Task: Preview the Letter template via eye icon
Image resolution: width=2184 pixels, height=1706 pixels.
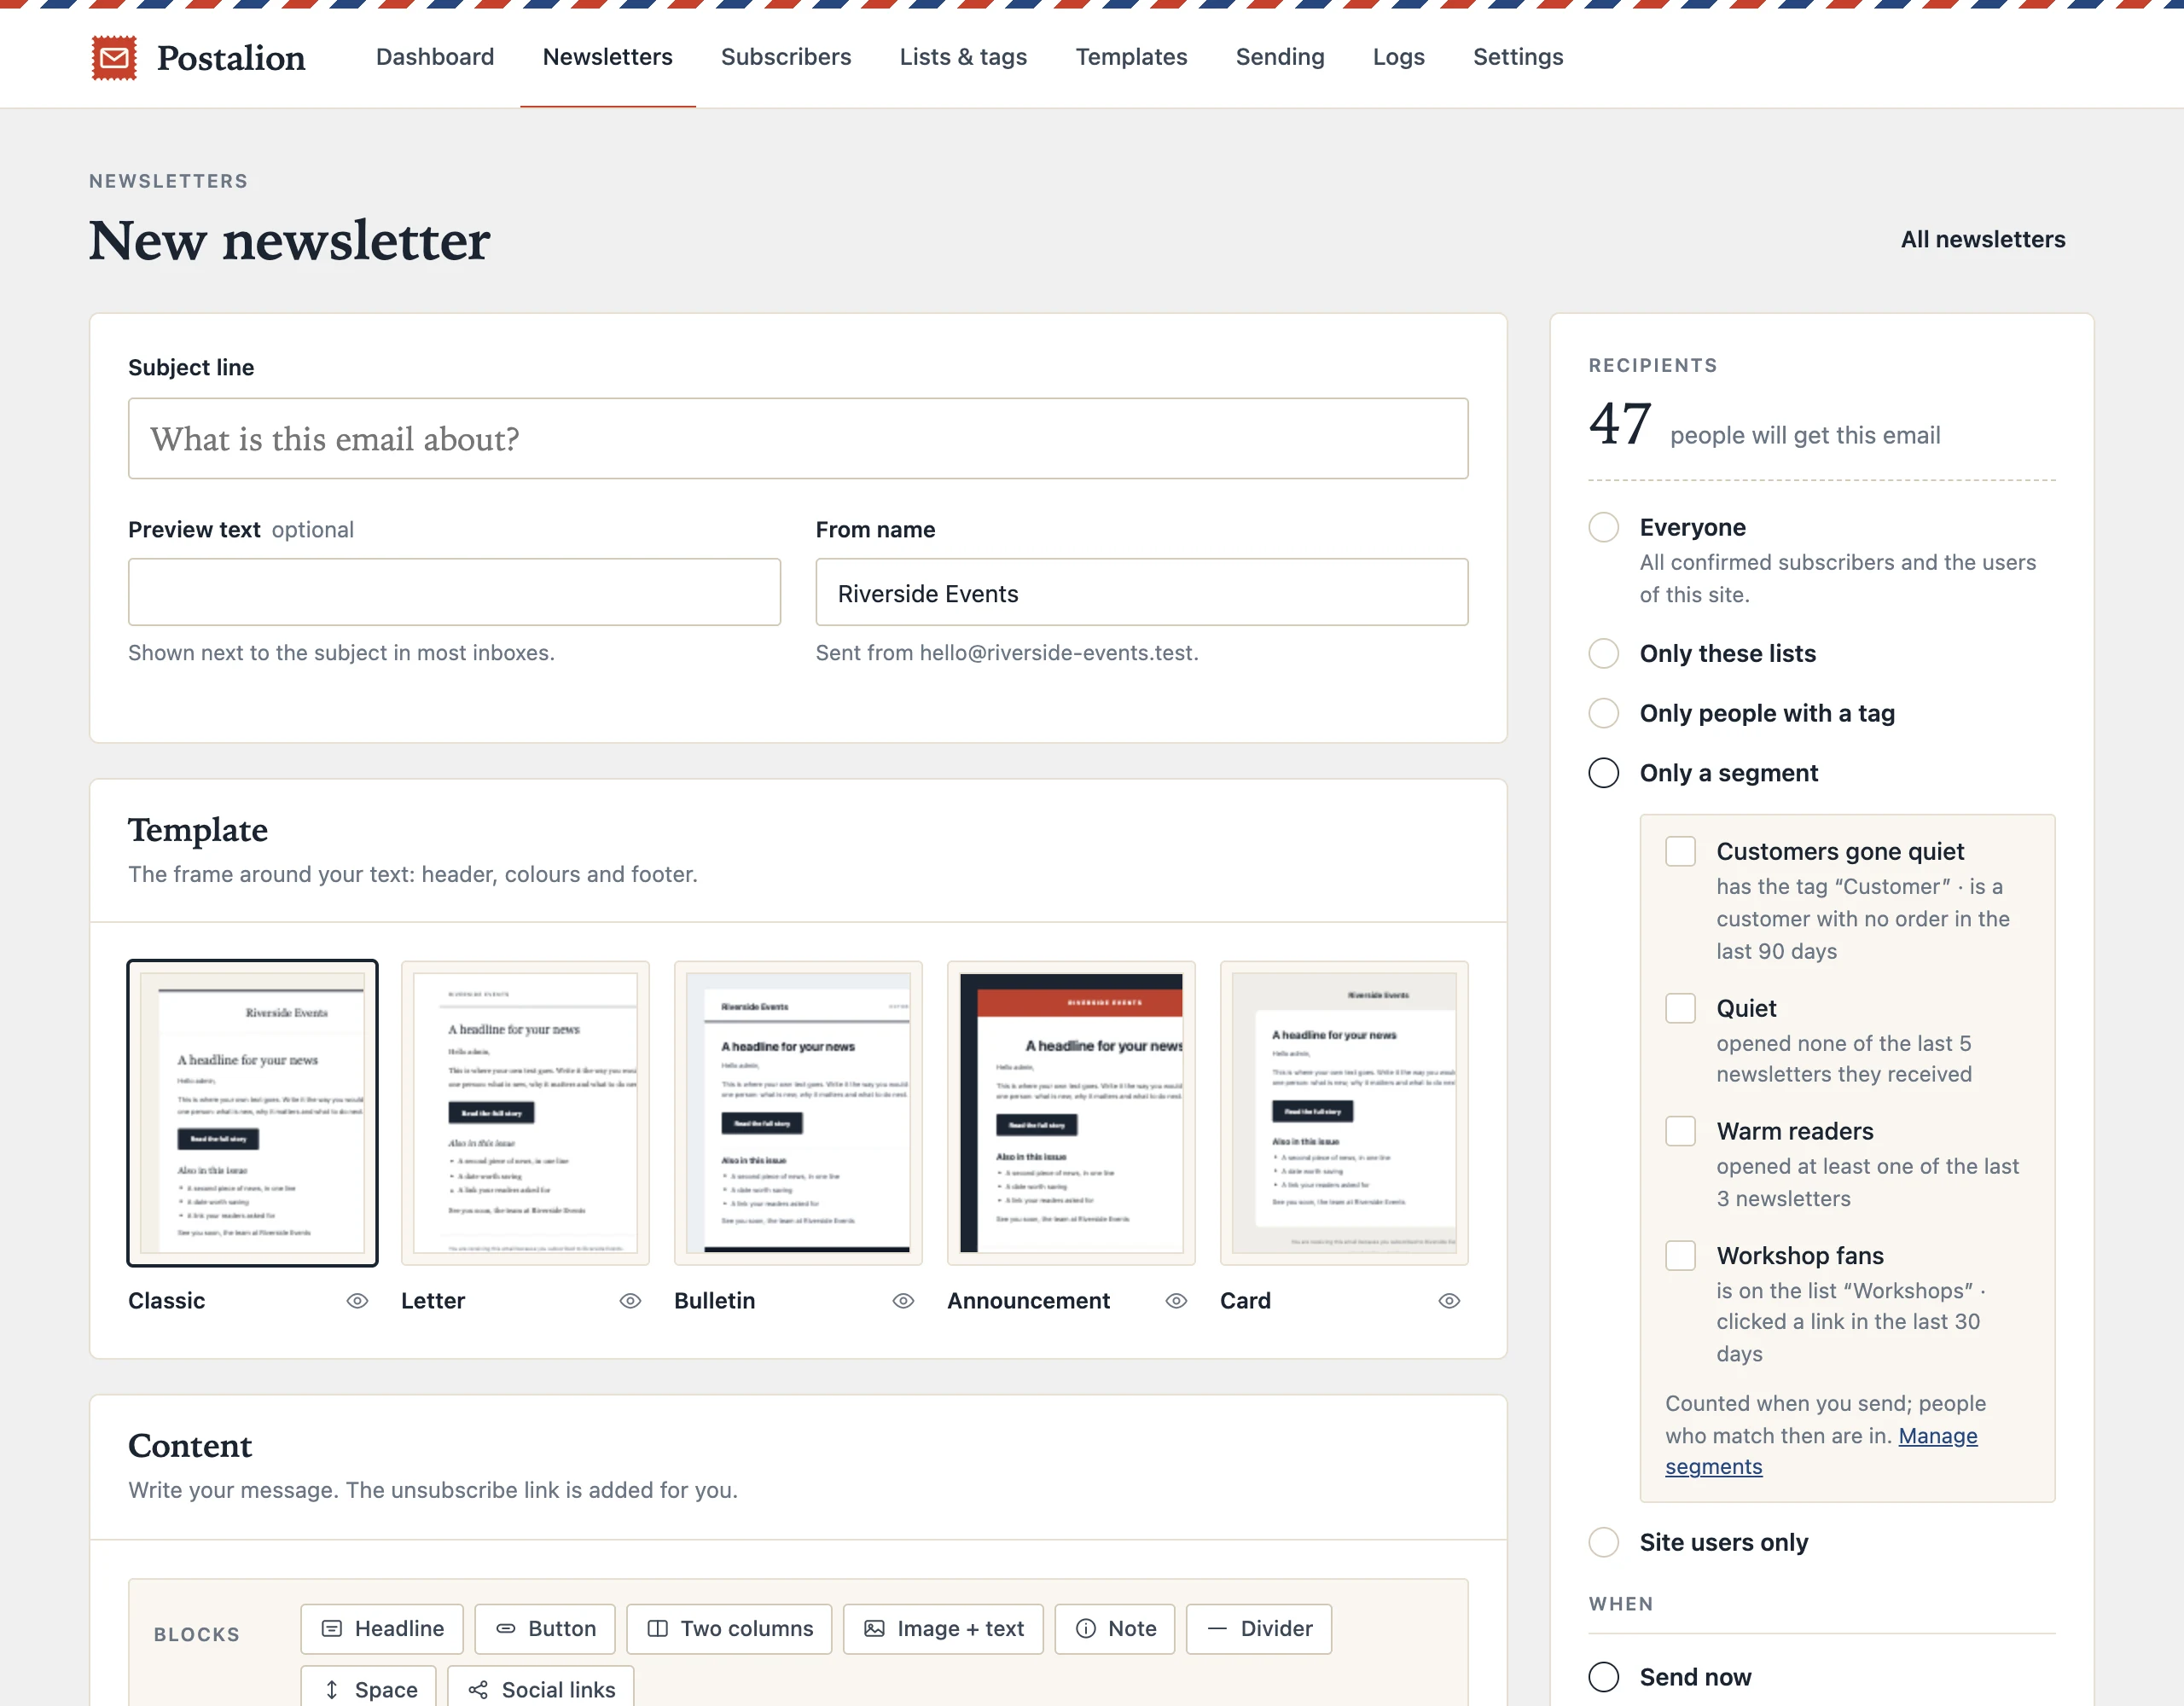Action: pyautogui.click(x=630, y=1300)
